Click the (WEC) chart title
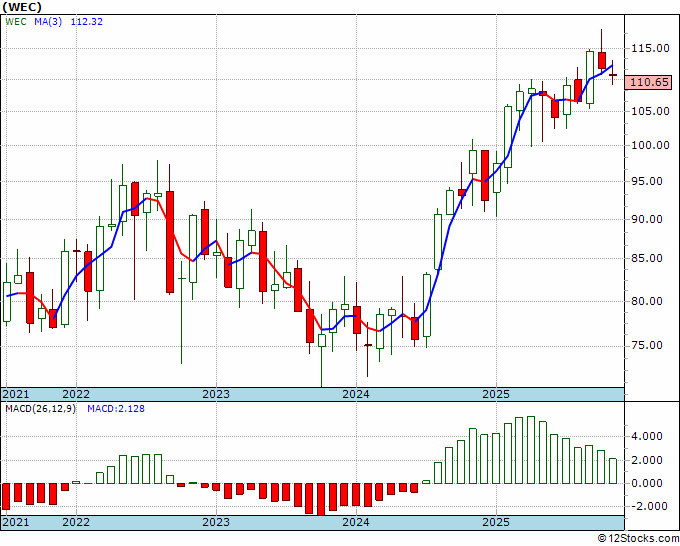This screenshot has height=546, width=680. point(22,7)
